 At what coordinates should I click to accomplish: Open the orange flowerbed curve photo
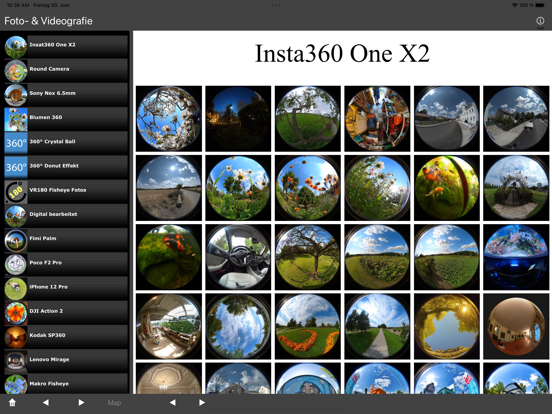tap(308, 326)
